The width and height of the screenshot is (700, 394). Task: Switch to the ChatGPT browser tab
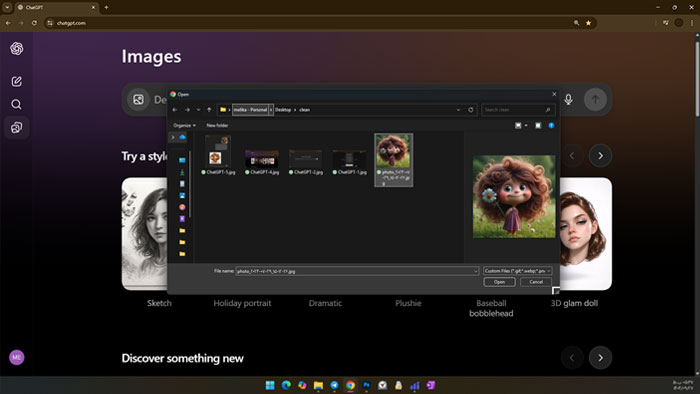click(56, 7)
